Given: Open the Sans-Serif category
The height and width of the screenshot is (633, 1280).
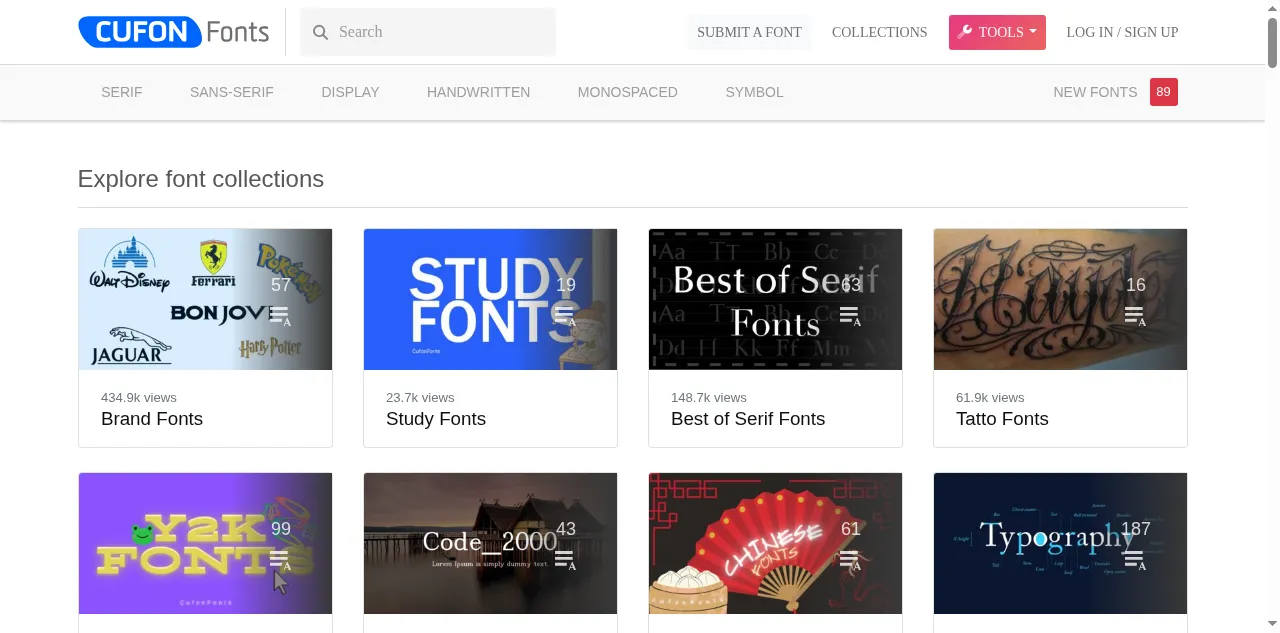Looking at the screenshot, I should [x=232, y=92].
